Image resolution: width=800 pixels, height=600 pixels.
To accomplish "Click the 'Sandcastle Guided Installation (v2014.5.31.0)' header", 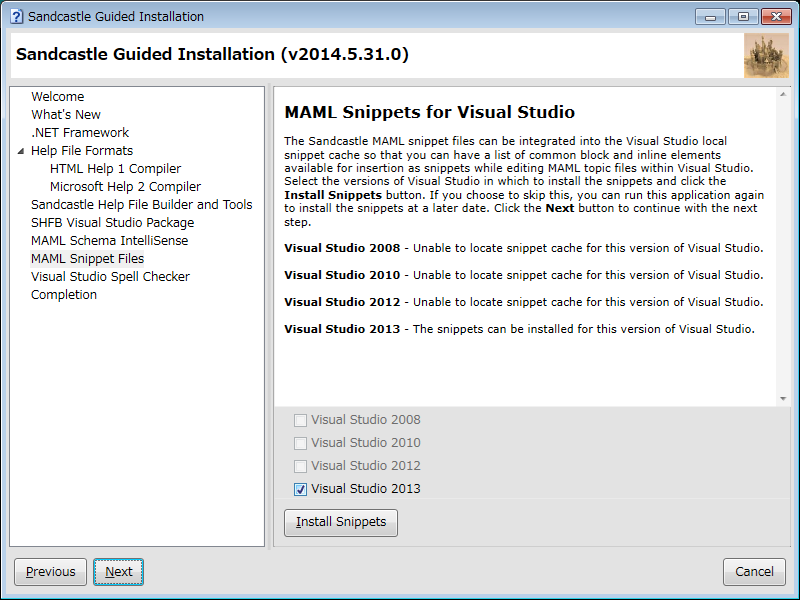I will (x=212, y=54).
